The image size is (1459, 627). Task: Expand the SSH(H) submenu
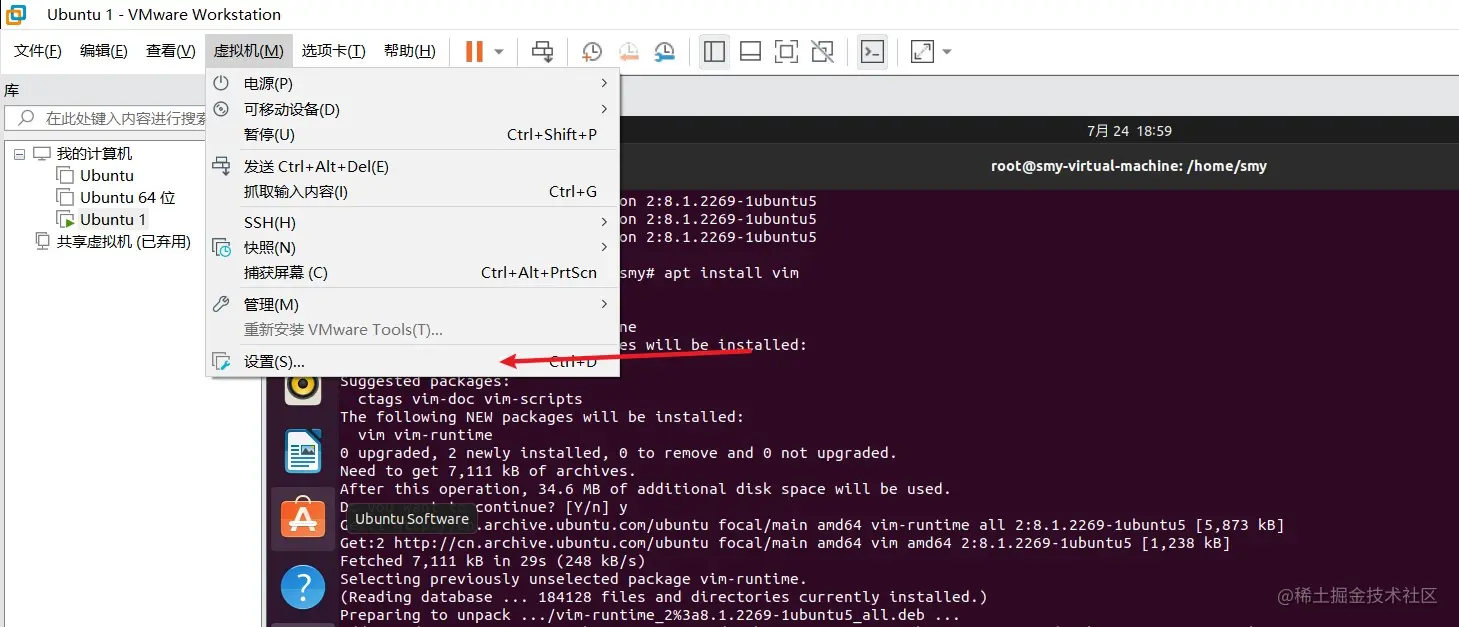pos(413,222)
